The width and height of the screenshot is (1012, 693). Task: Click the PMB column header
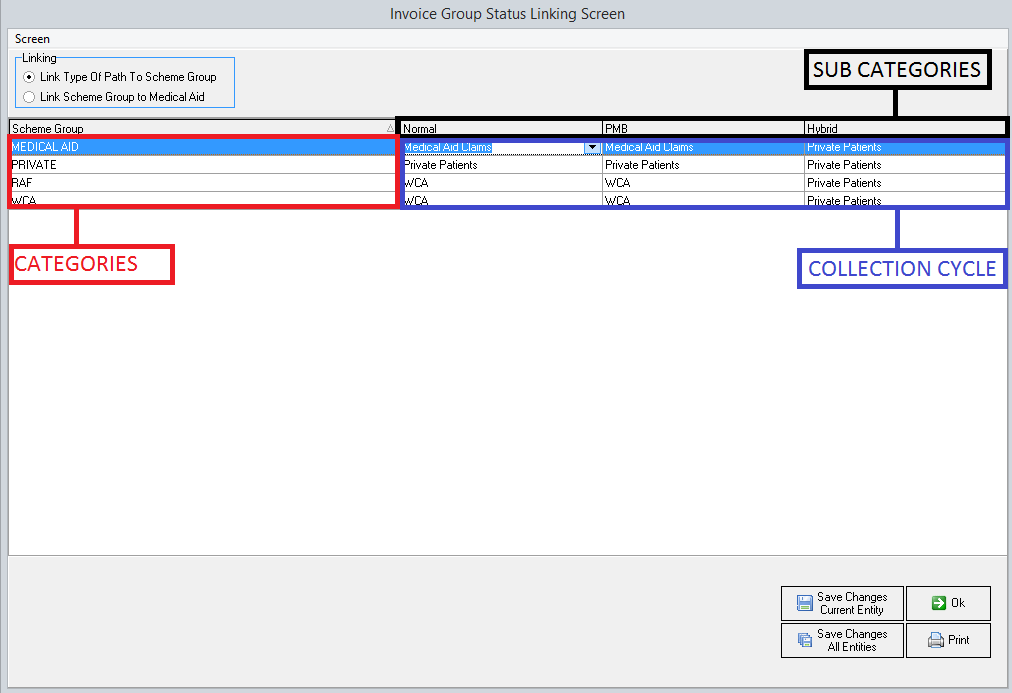[703, 128]
